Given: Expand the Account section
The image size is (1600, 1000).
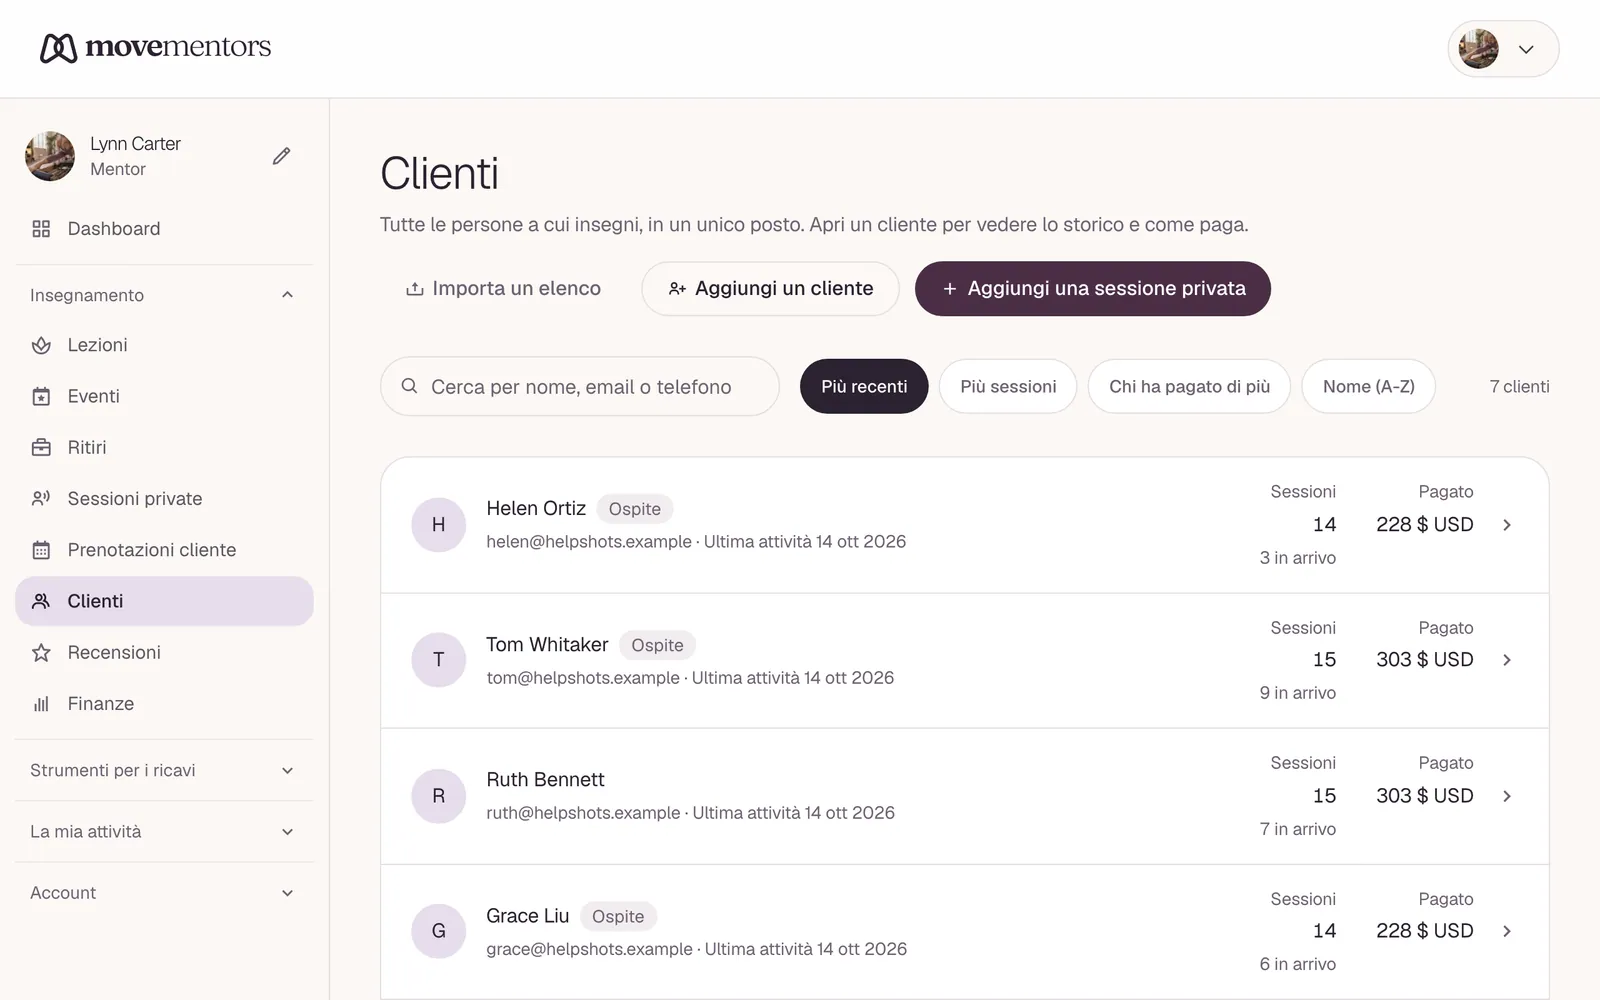Looking at the screenshot, I should (x=287, y=893).
